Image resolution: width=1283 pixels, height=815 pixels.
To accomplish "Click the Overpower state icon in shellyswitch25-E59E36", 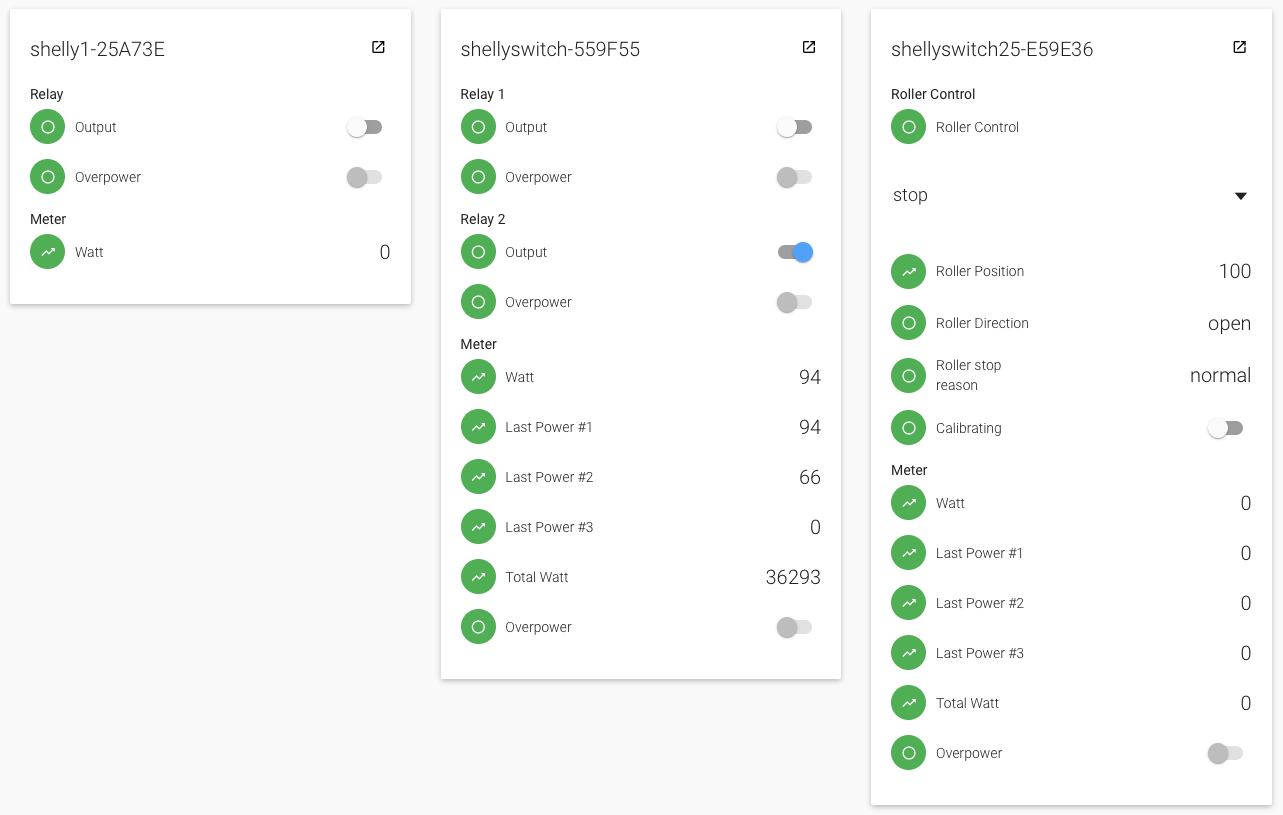I will pyautogui.click(x=908, y=753).
